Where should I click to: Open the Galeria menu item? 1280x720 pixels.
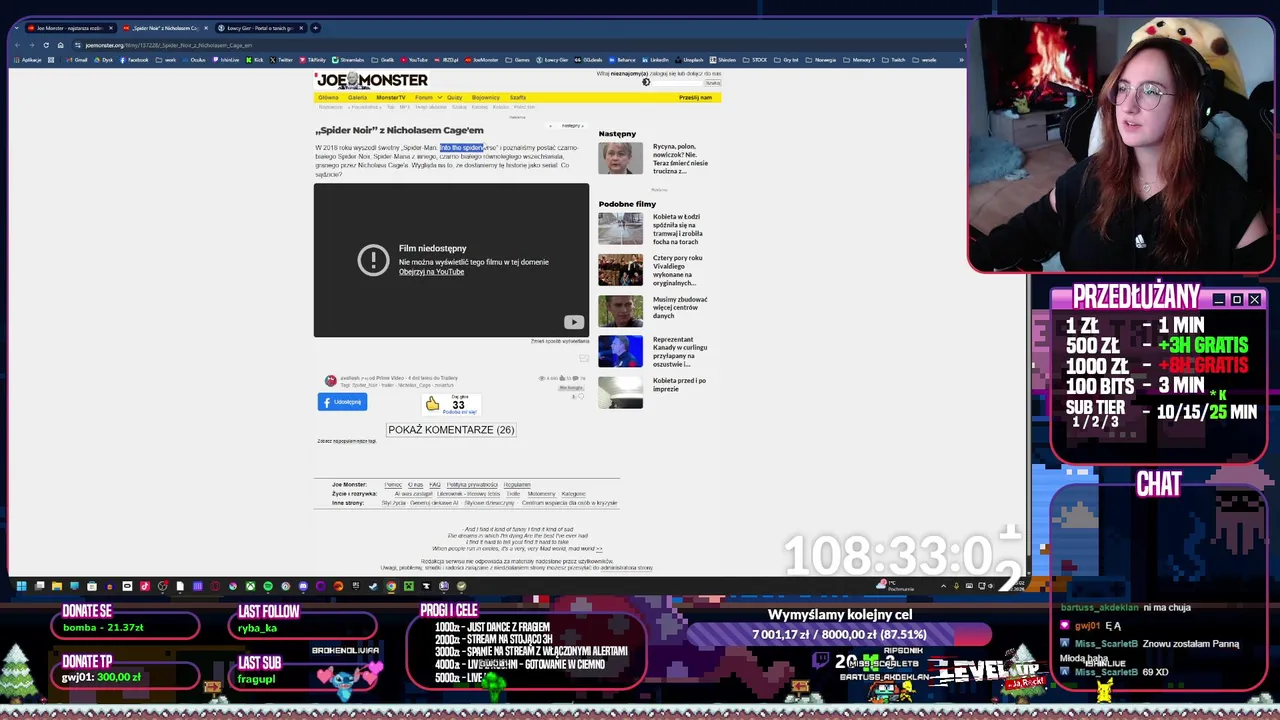tap(357, 98)
